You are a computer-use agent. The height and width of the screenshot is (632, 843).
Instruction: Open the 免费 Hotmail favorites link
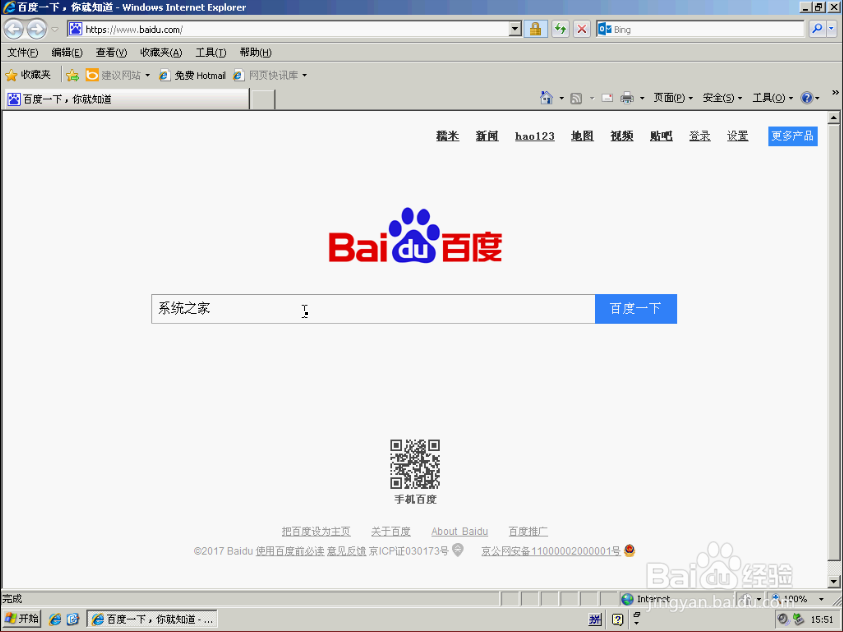[192, 75]
